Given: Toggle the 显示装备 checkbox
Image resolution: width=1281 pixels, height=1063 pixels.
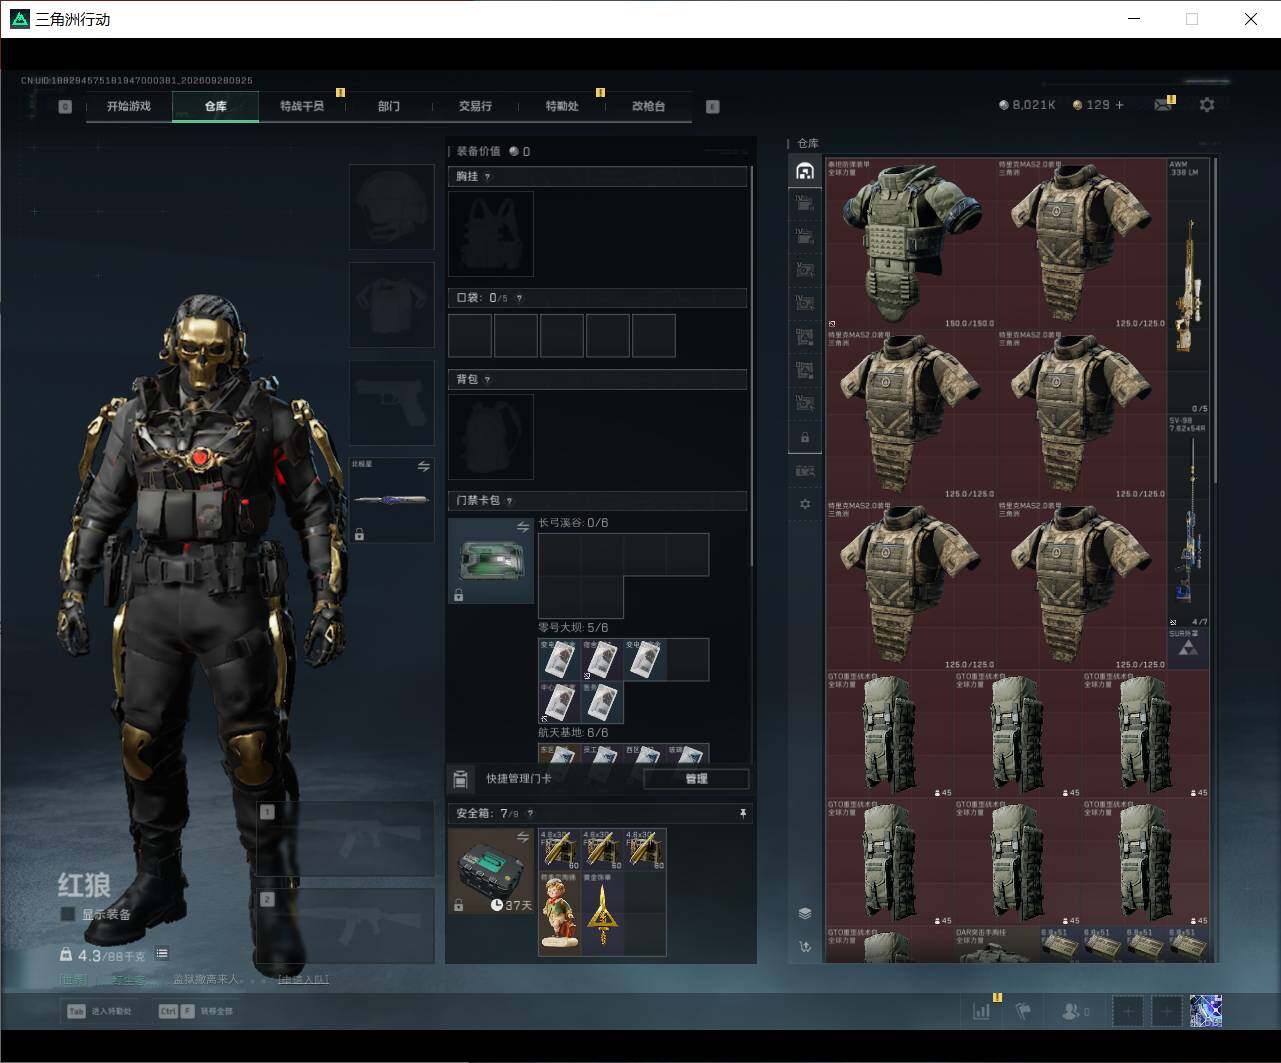Looking at the screenshot, I should [x=68, y=914].
